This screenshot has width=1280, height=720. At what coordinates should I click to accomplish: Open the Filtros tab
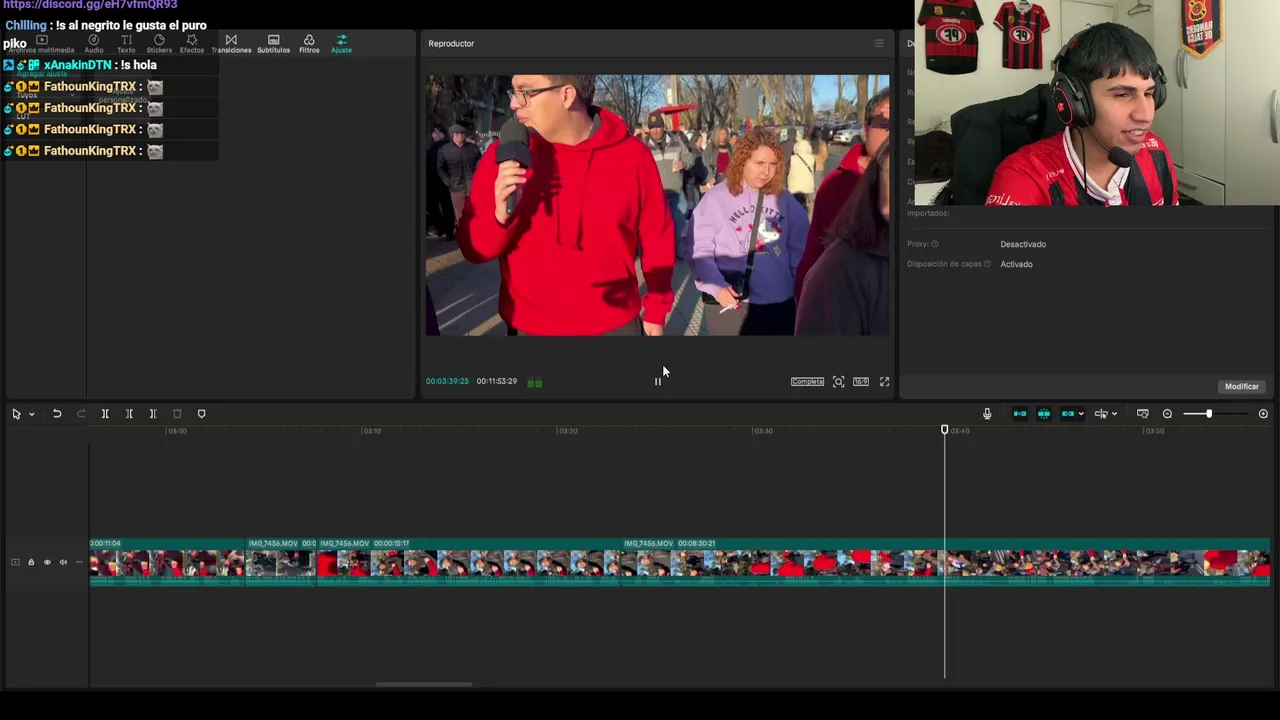pos(309,44)
